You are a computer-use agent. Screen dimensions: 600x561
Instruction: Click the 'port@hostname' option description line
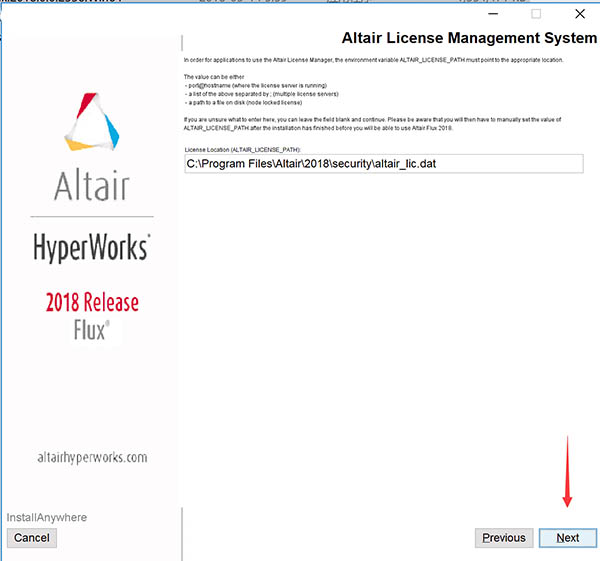click(255, 85)
